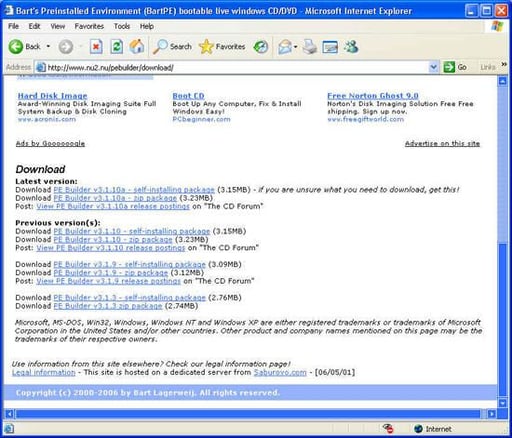Expand the Back history dropdown arrow
The height and width of the screenshot is (438, 512).
pyautogui.click(x=48, y=46)
